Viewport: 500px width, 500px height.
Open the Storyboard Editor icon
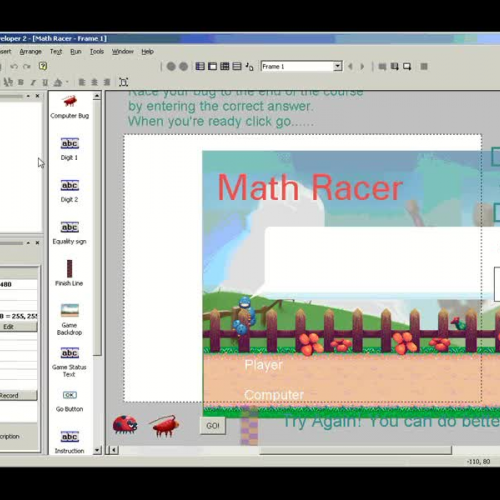pos(200,66)
